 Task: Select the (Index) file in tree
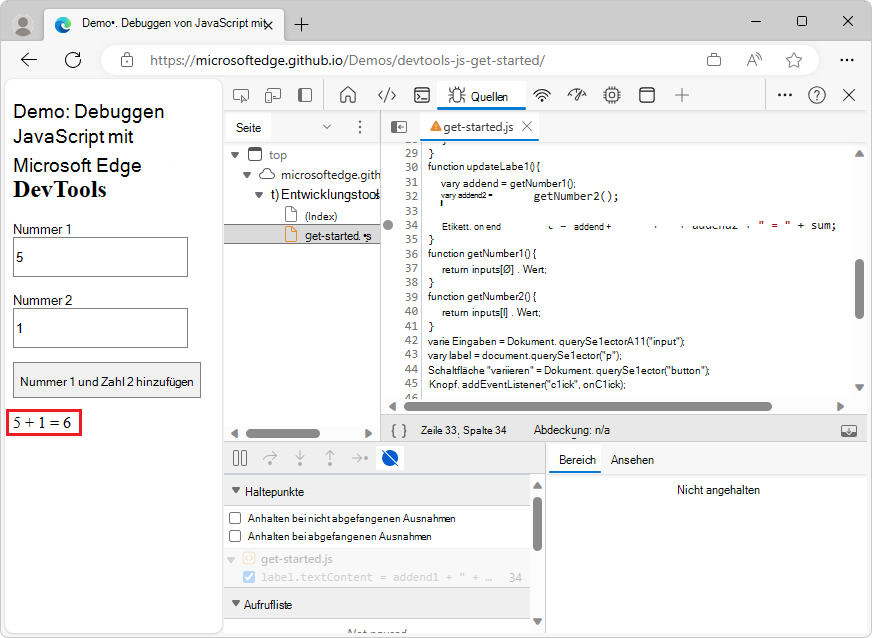(x=321, y=216)
